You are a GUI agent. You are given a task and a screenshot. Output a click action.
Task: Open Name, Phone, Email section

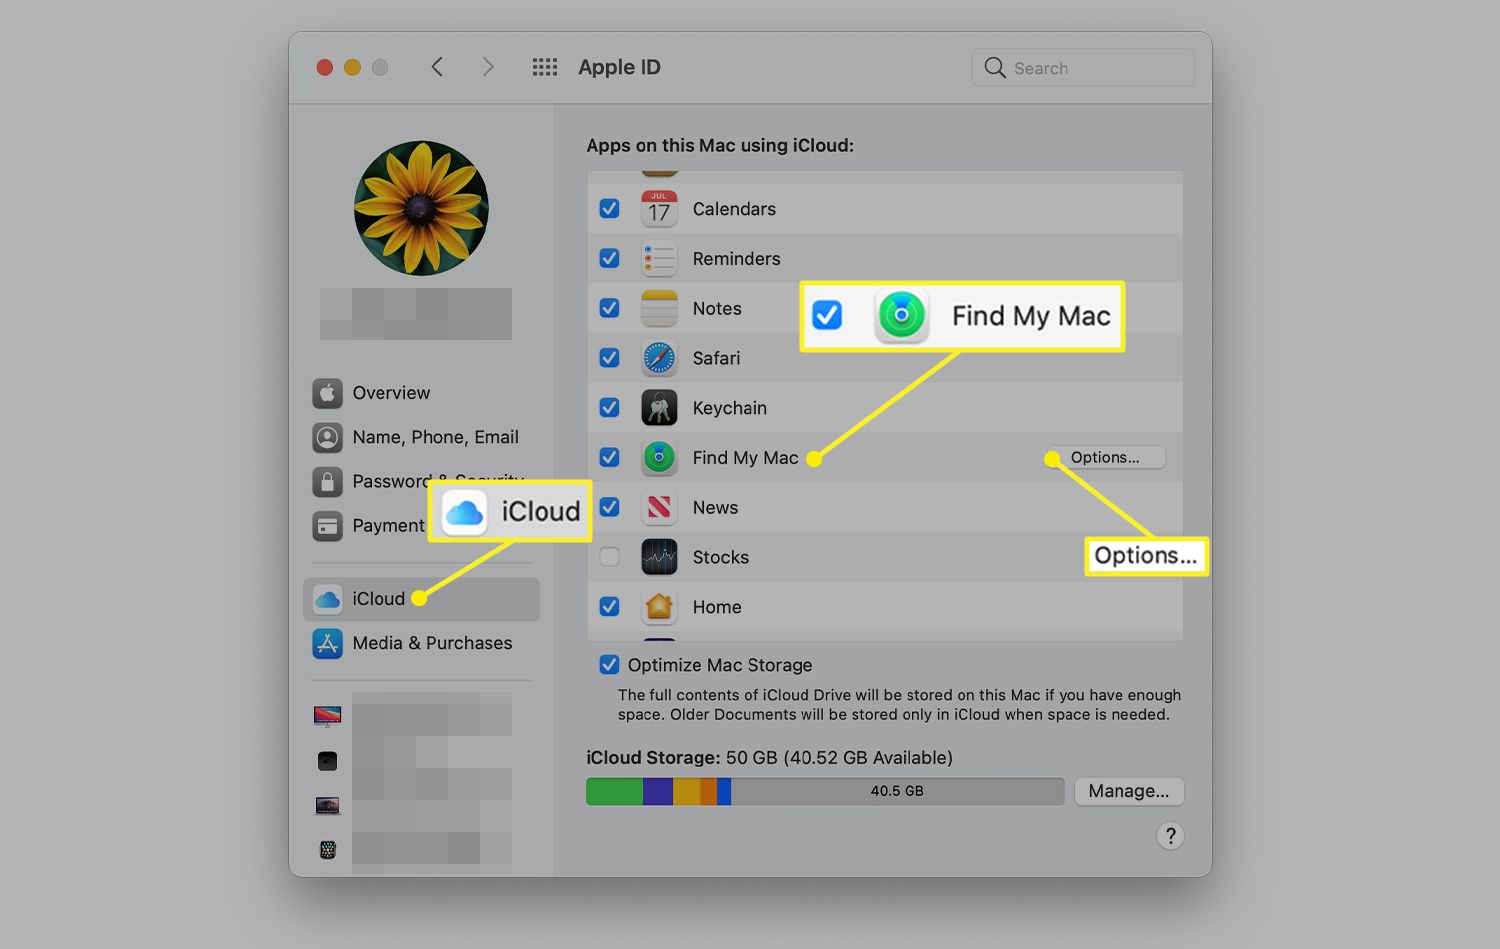pyautogui.click(x=435, y=437)
